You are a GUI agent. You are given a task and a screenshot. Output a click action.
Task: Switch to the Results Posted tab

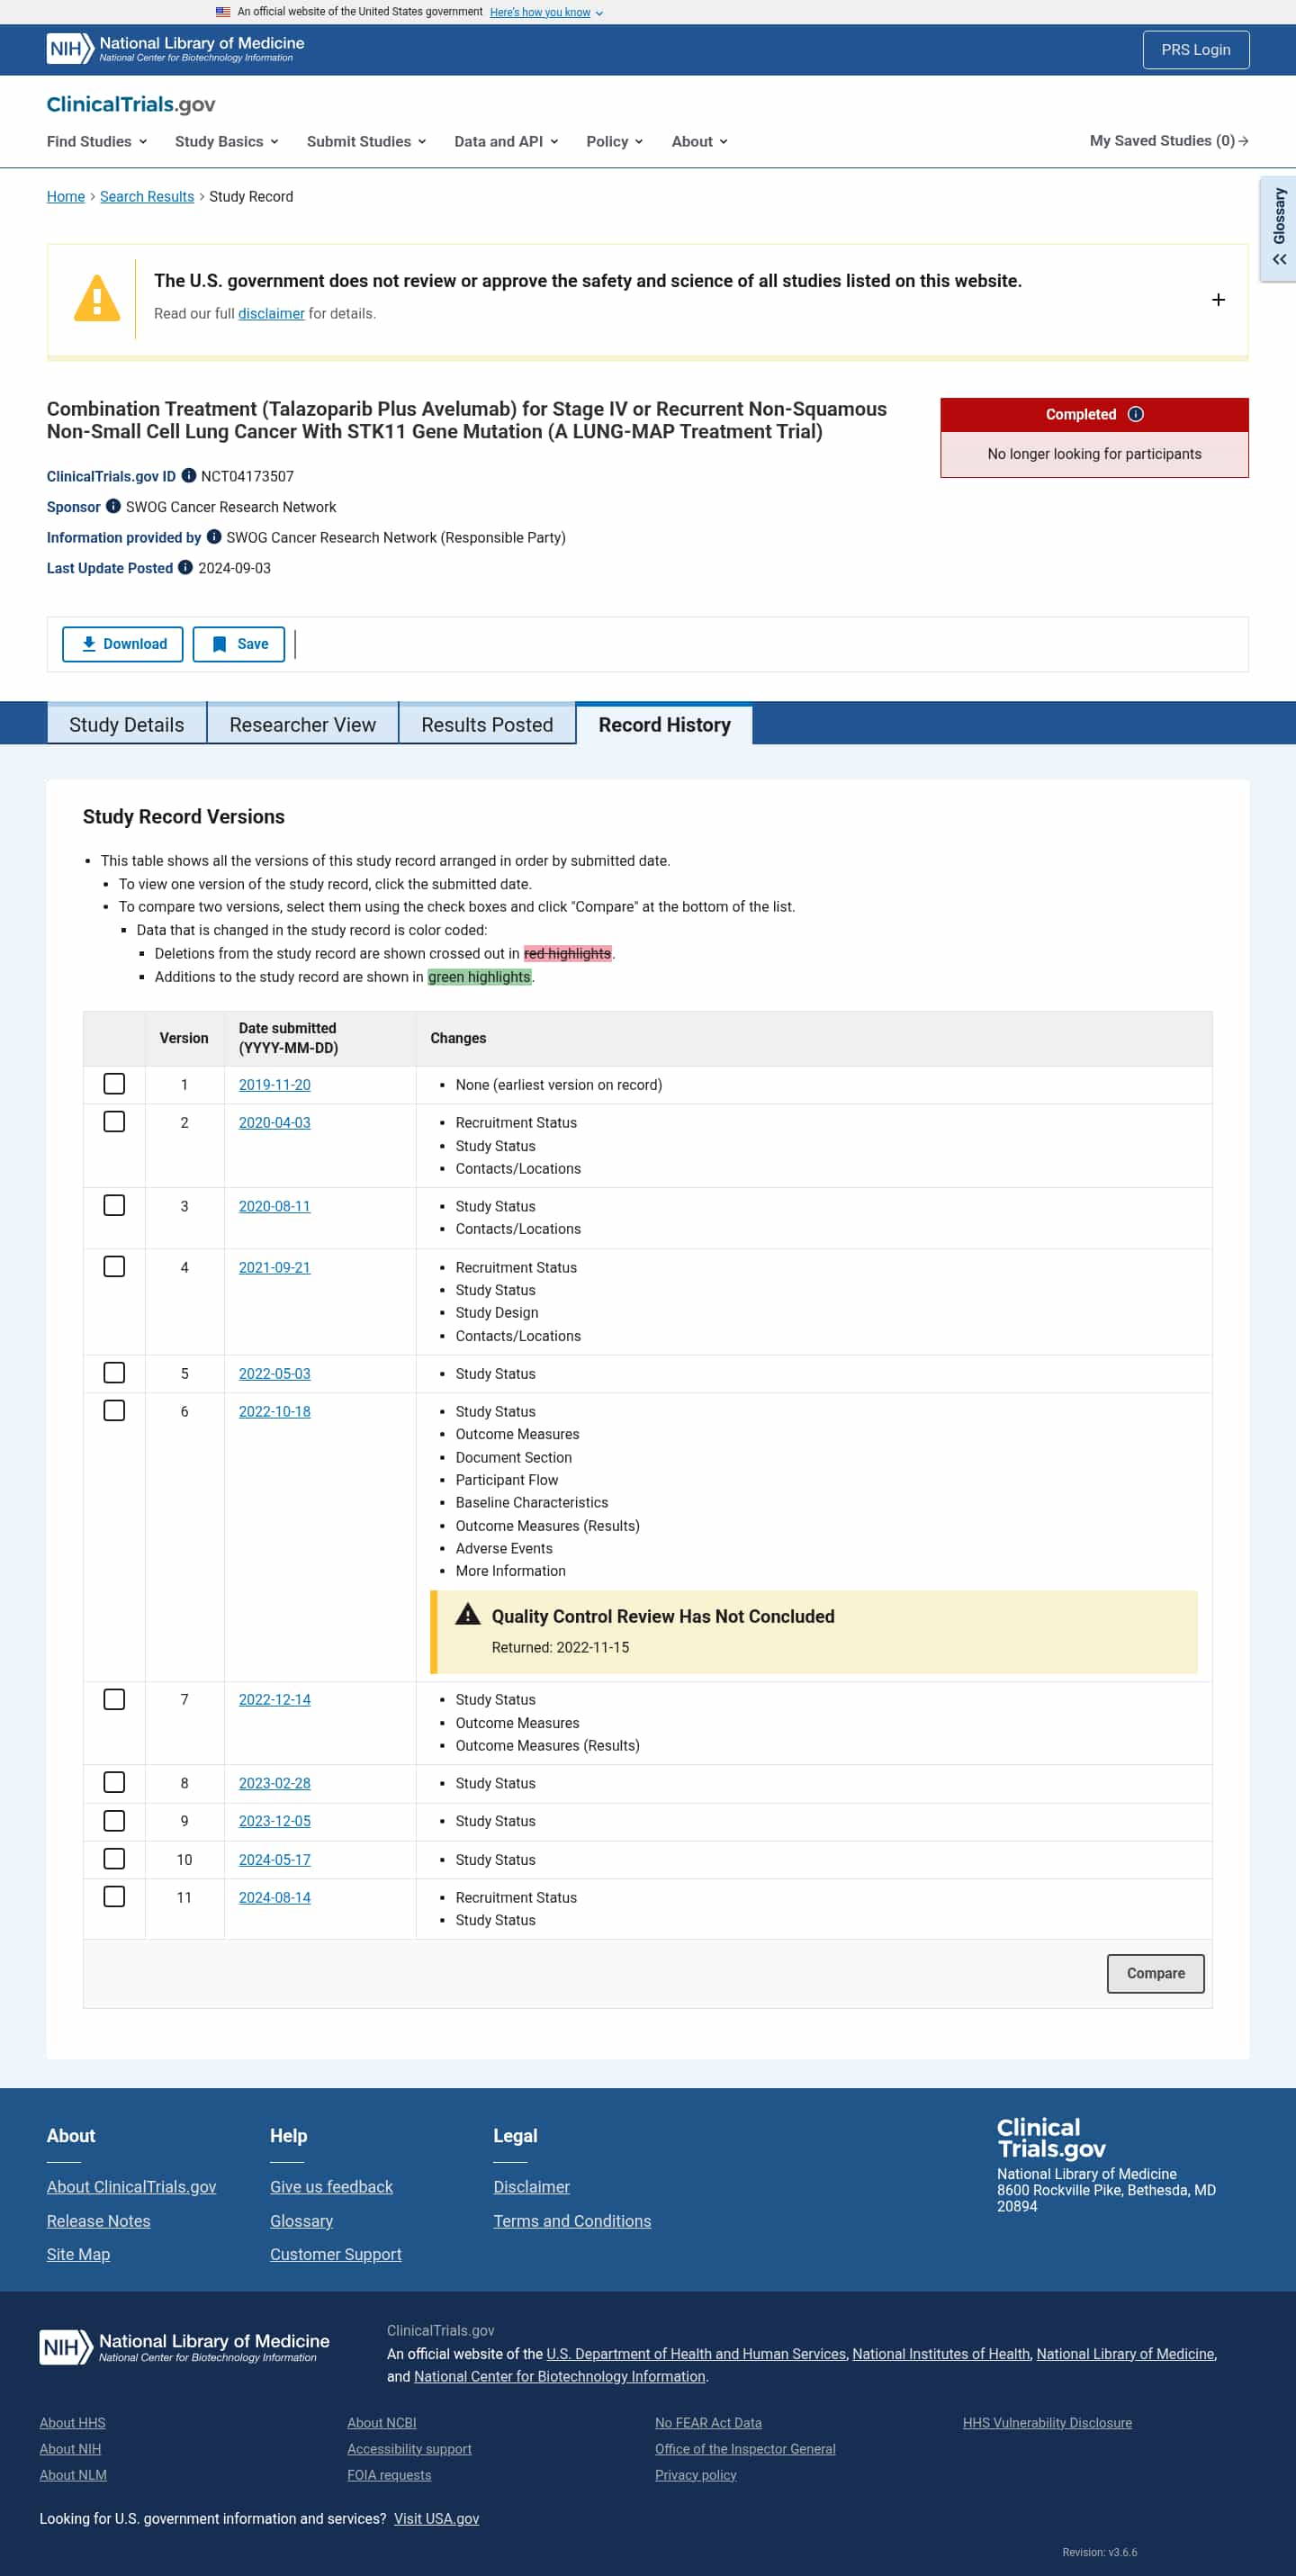487,725
